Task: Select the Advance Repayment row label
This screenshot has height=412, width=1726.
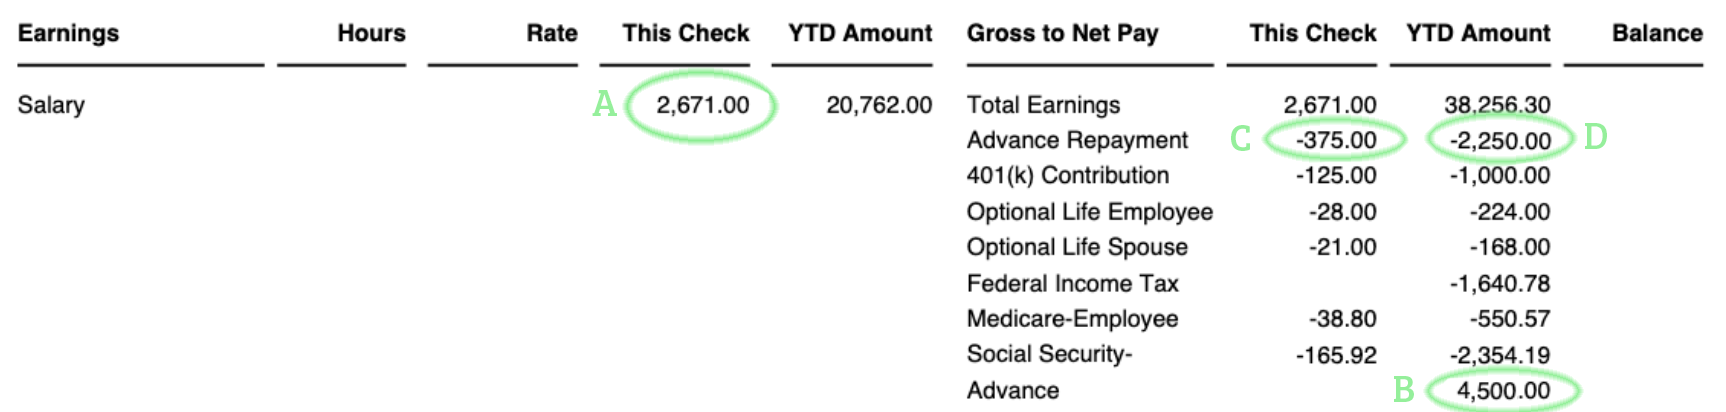Action: (1077, 140)
